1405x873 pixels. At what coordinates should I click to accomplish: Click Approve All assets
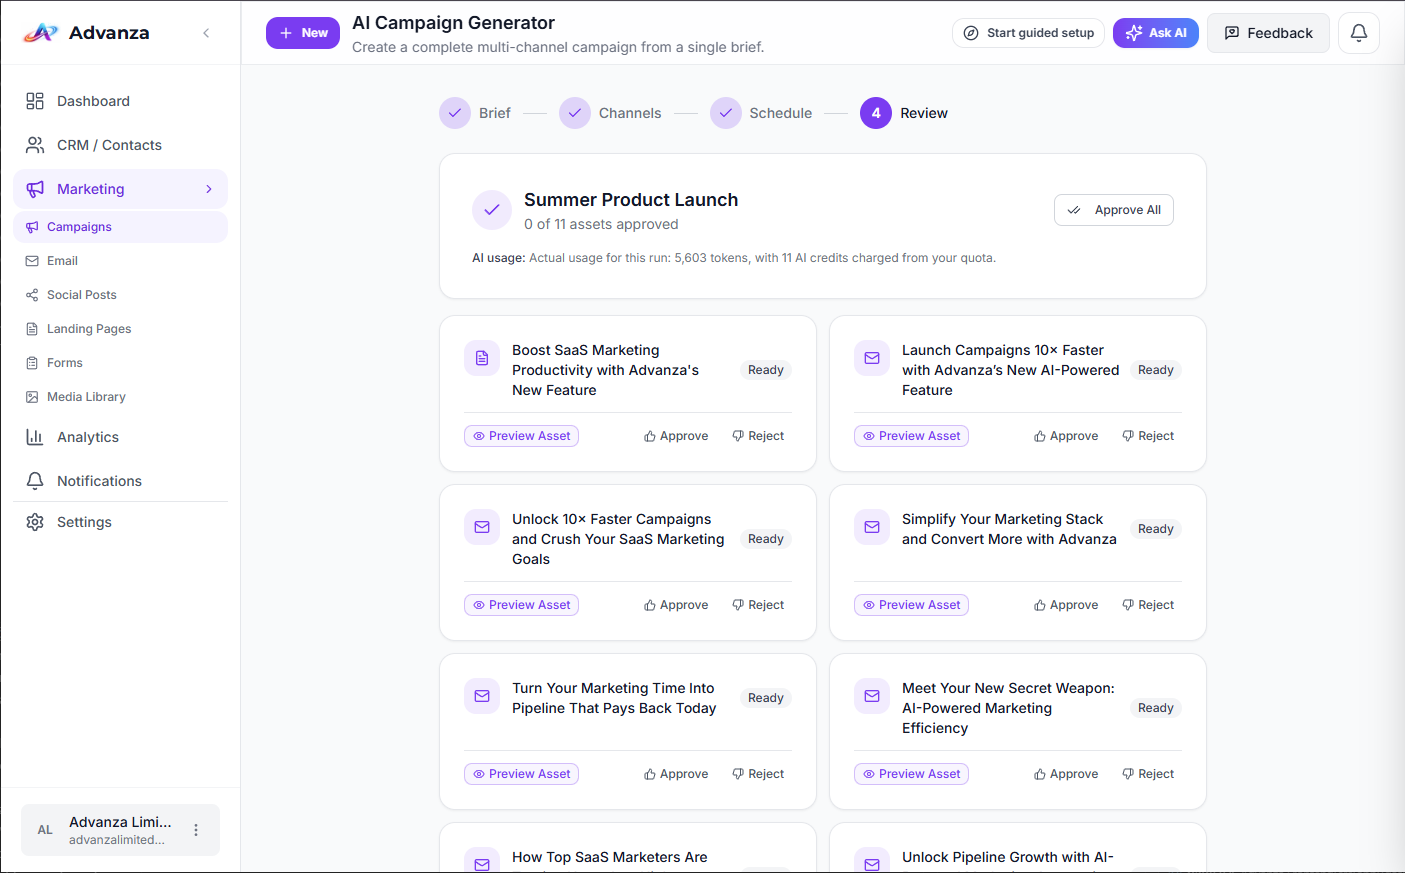1114,210
